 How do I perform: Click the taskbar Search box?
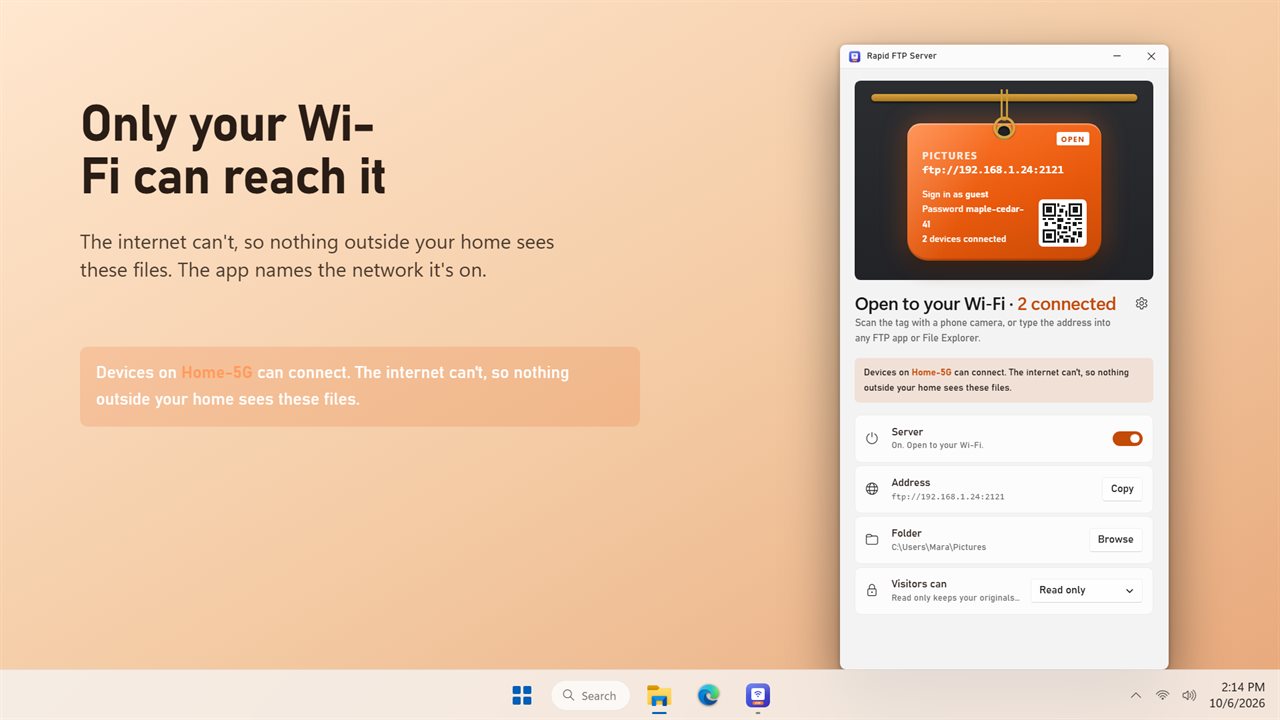590,695
